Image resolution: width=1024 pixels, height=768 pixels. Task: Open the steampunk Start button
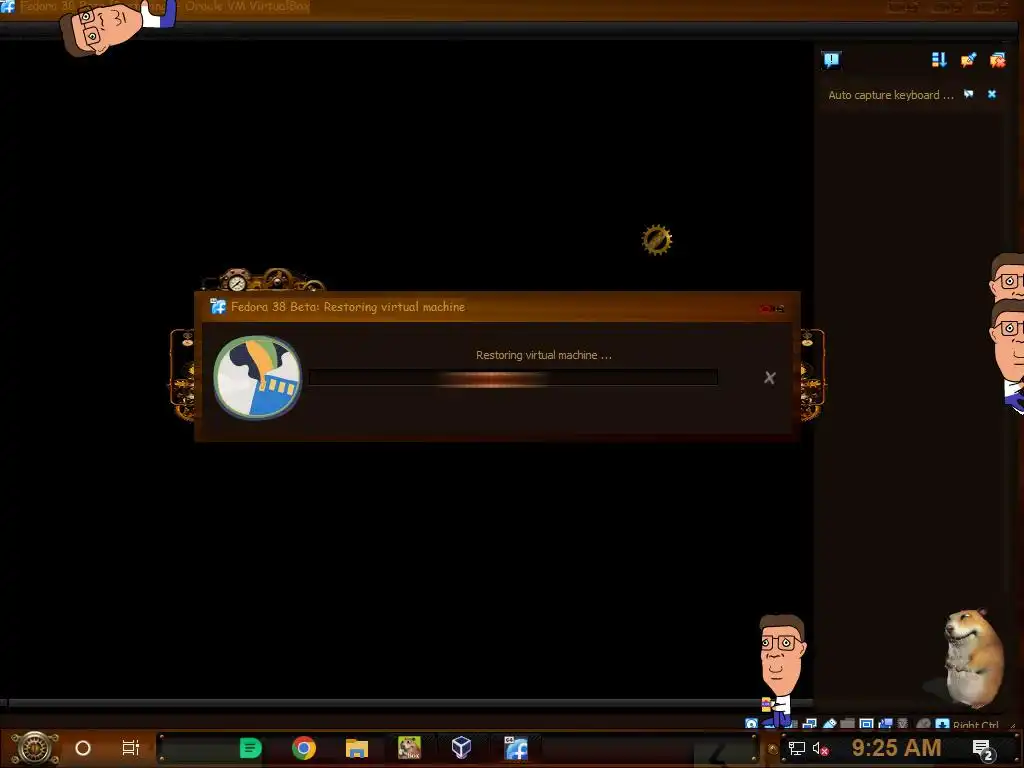click(35, 748)
